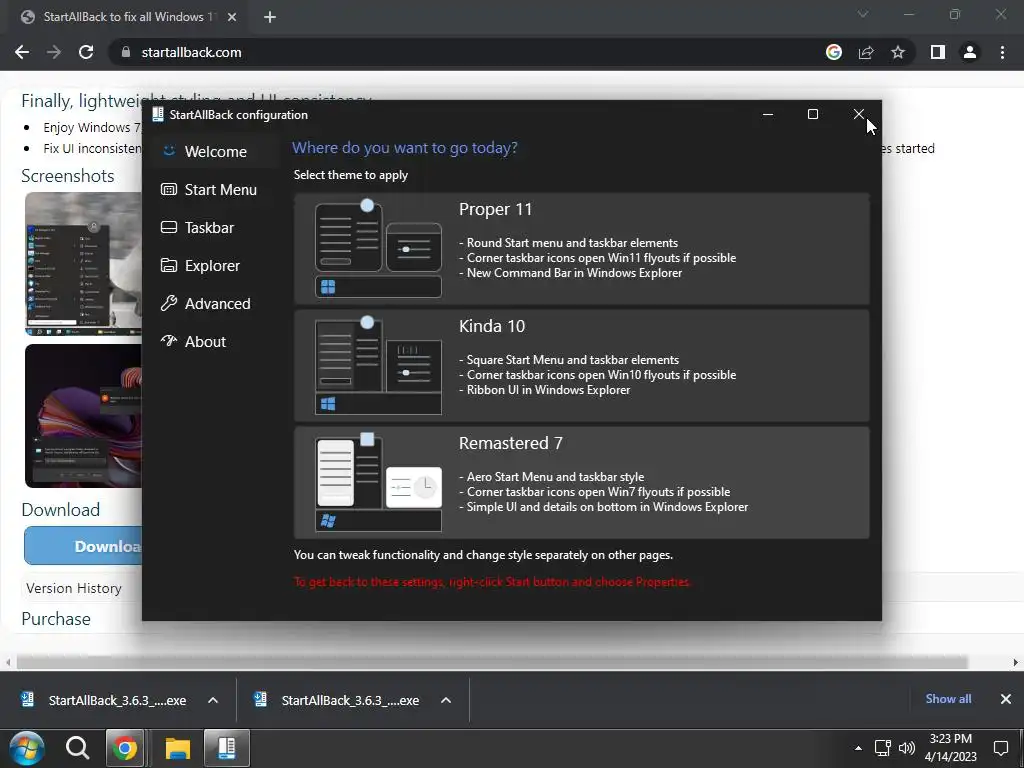Image resolution: width=1024 pixels, height=768 pixels.
Task: Click the Proper 11 theme preview image
Action: [378, 249]
